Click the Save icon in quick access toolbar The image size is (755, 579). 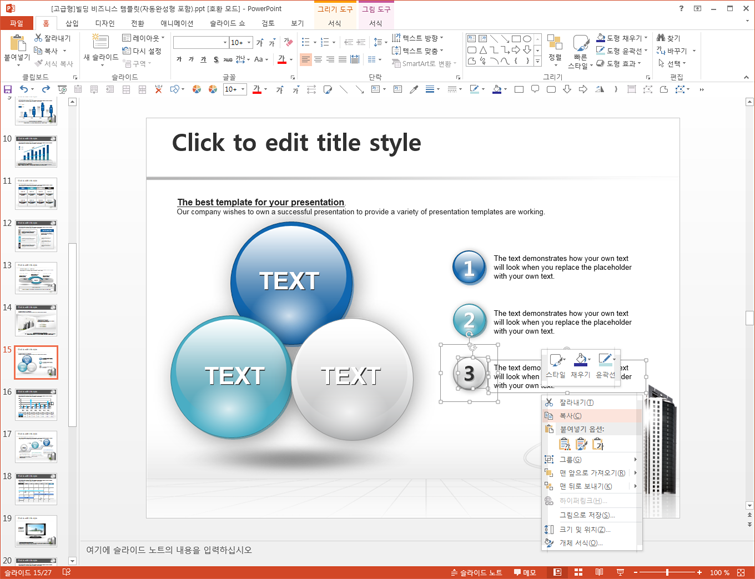pos(8,89)
